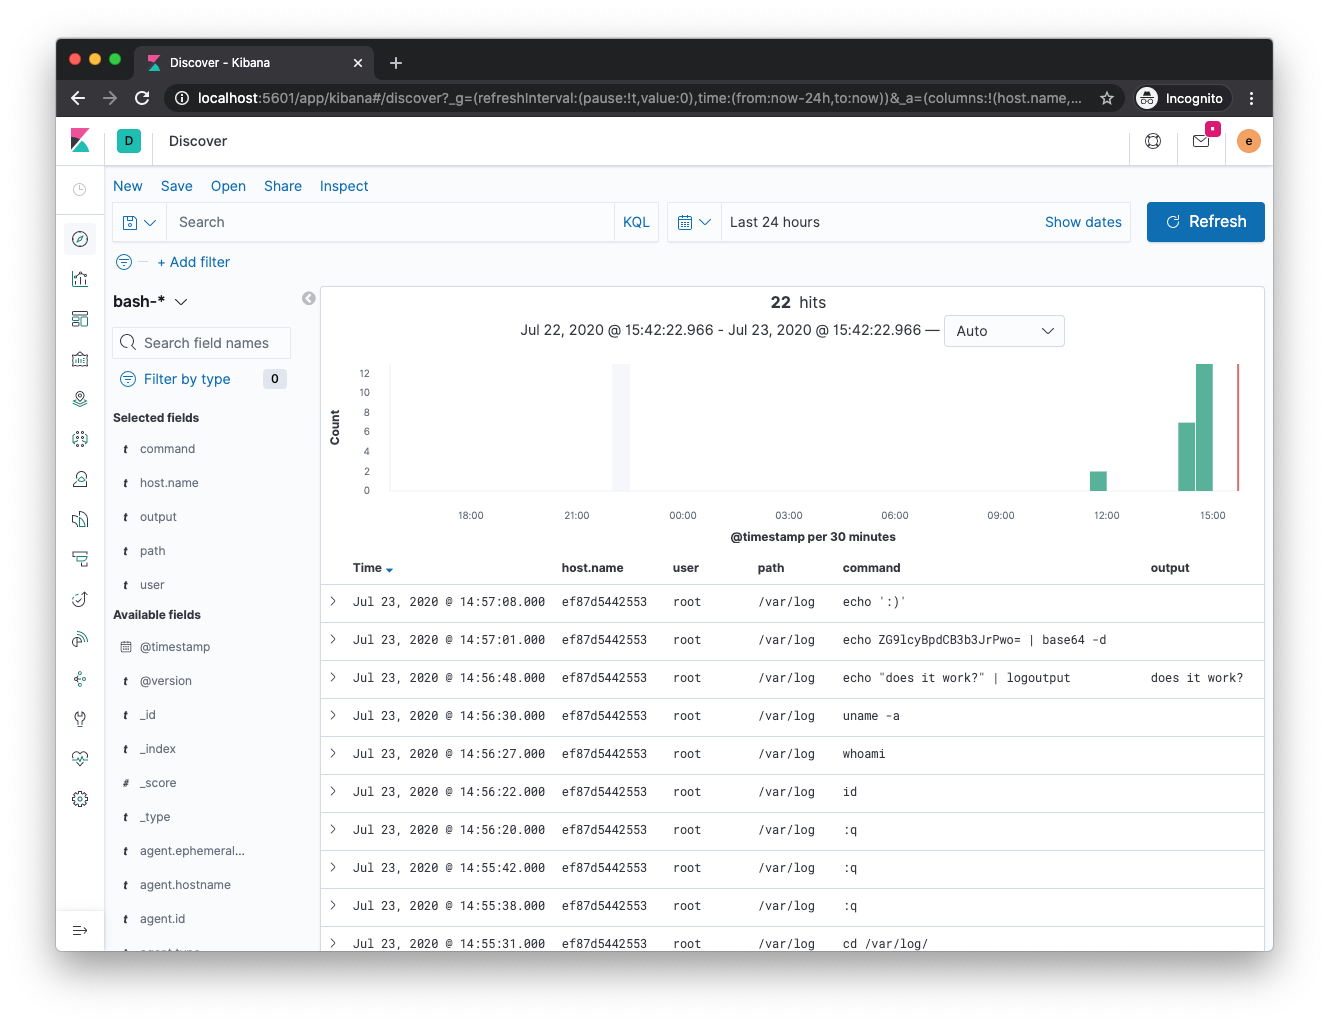Collapse the fields panel with the circular arrow

tap(308, 298)
